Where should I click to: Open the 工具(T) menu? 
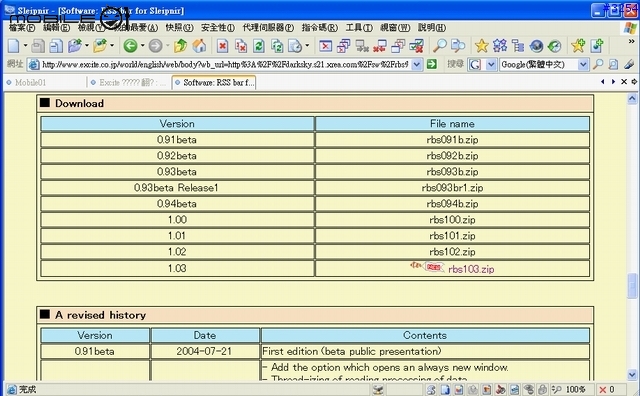tap(359, 28)
